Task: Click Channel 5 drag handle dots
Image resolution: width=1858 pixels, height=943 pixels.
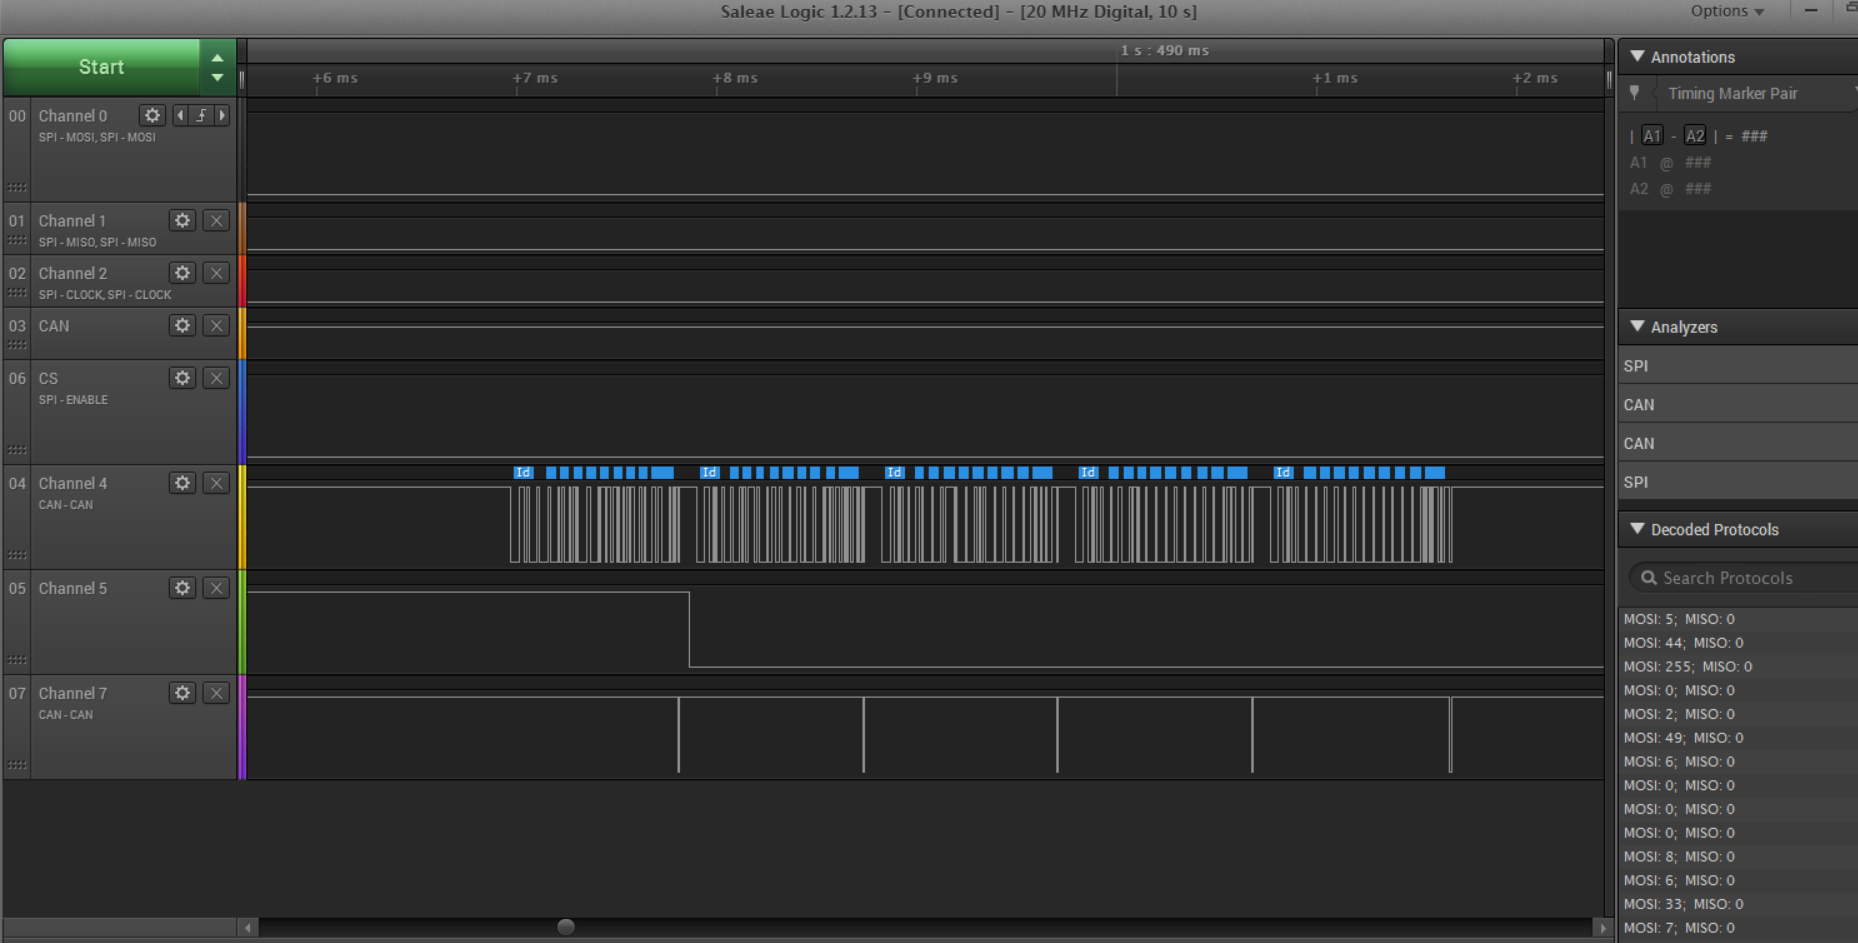Action: [x=17, y=659]
